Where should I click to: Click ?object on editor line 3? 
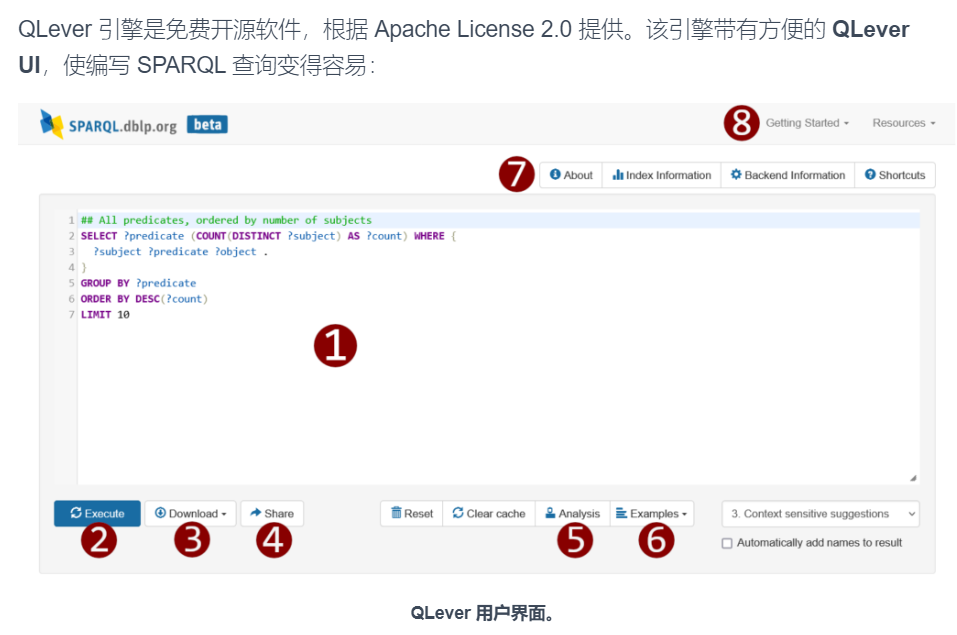pos(236,252)
